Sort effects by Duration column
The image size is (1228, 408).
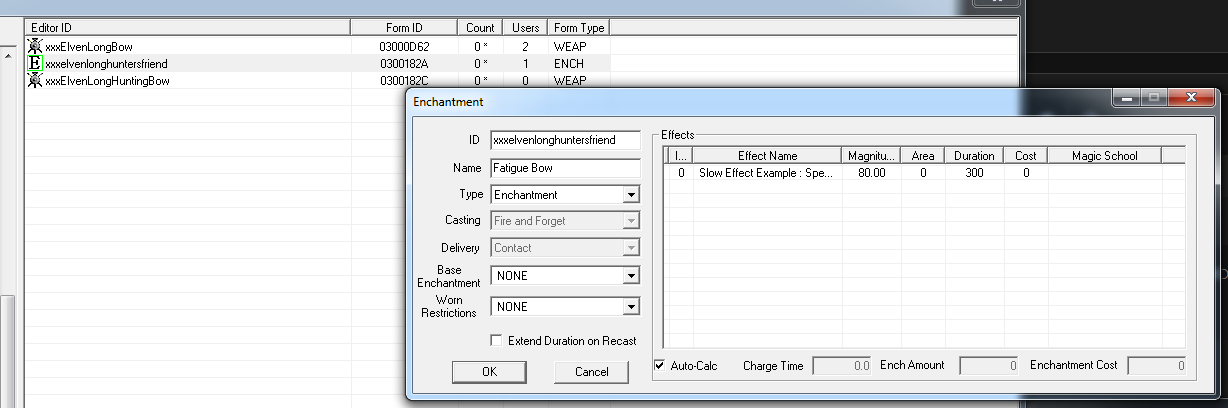(975, 156)
